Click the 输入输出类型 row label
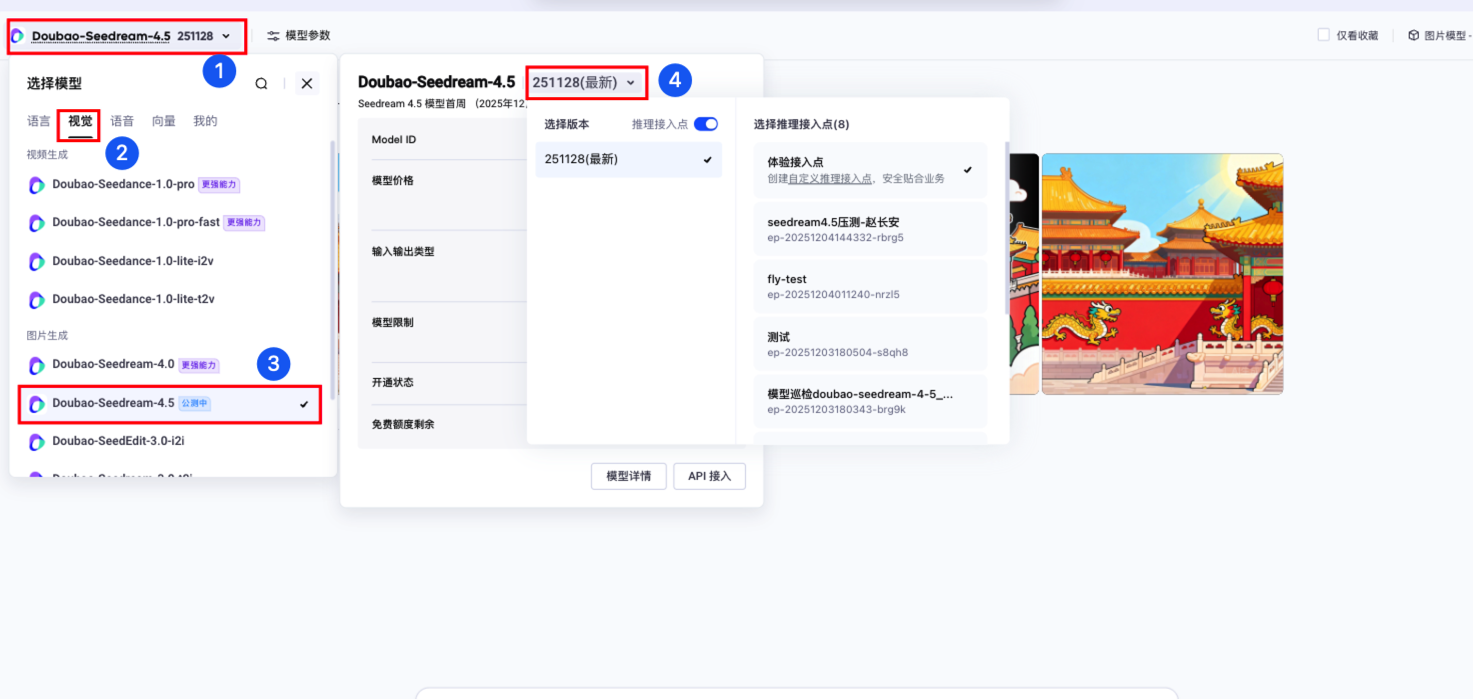 (x=403, y=252)
